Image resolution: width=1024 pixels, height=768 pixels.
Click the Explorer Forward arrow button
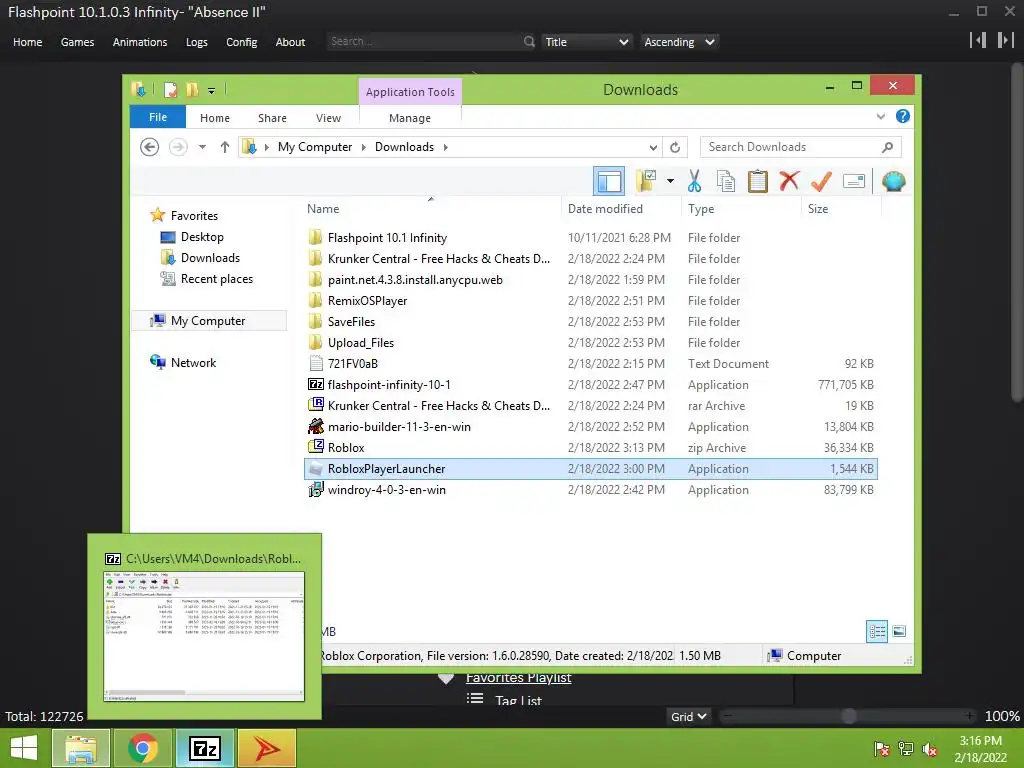click(178, 147)
